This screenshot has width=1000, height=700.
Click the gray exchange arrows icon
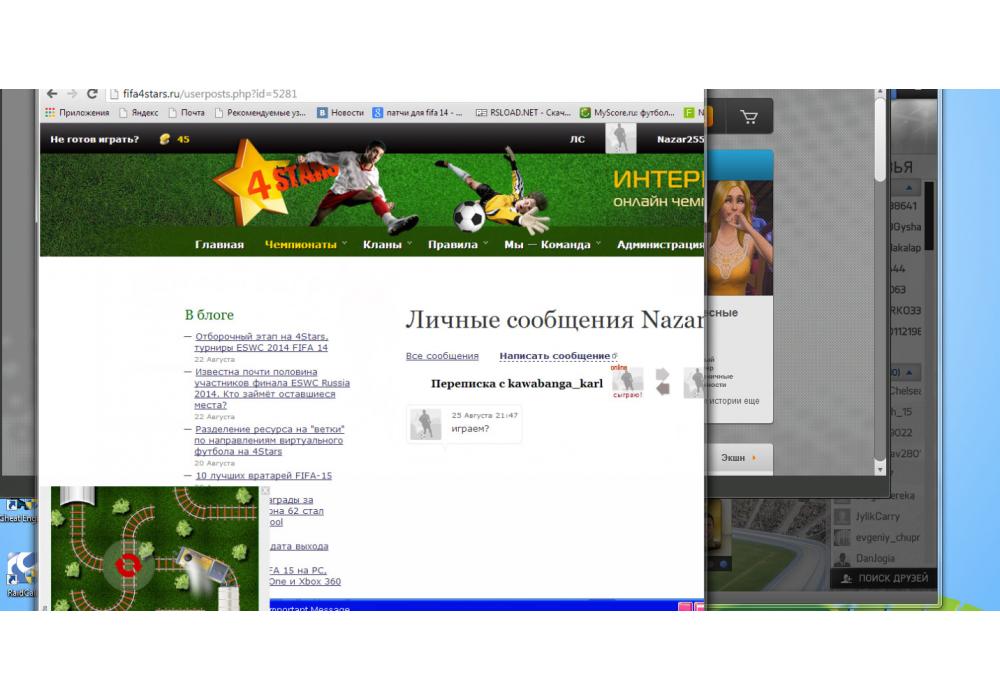tap(663, 381)
